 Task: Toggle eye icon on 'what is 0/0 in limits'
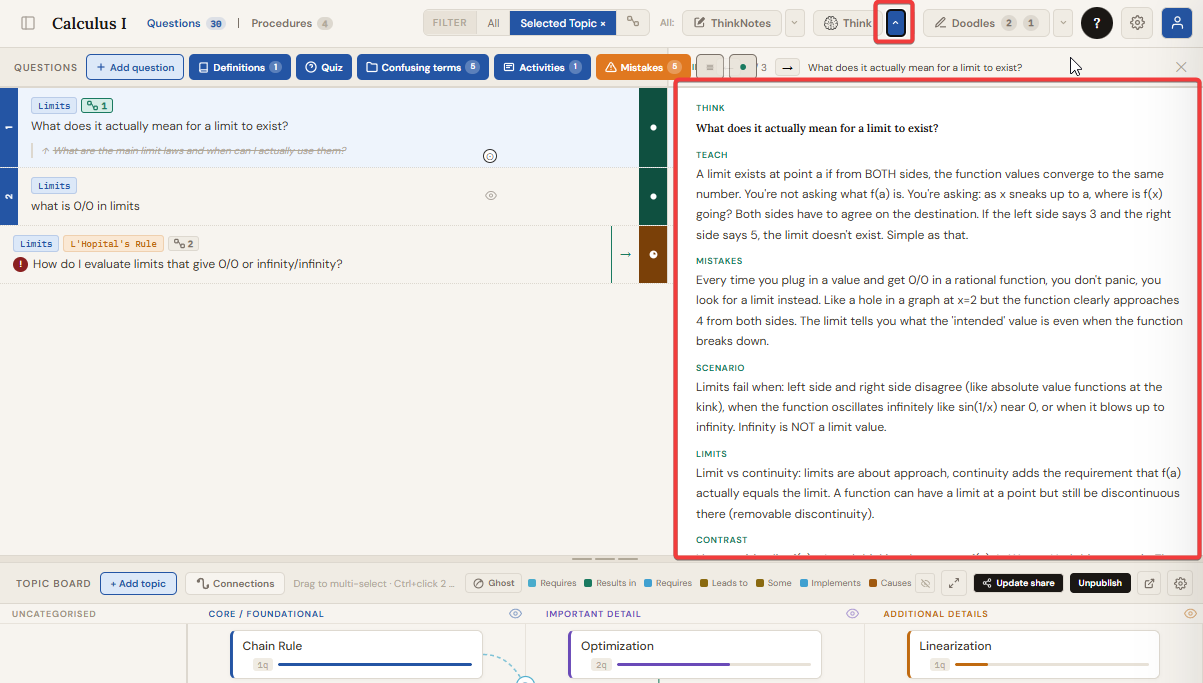(491, 196)
